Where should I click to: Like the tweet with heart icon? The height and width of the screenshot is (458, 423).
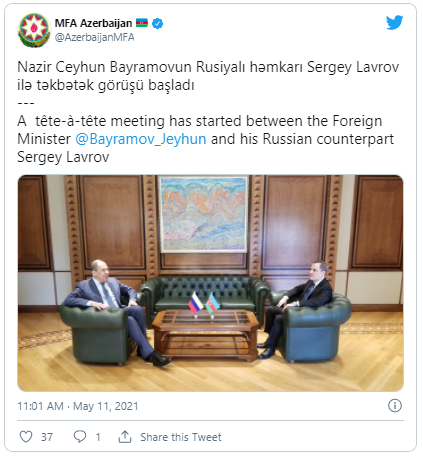tap(26, 437)
